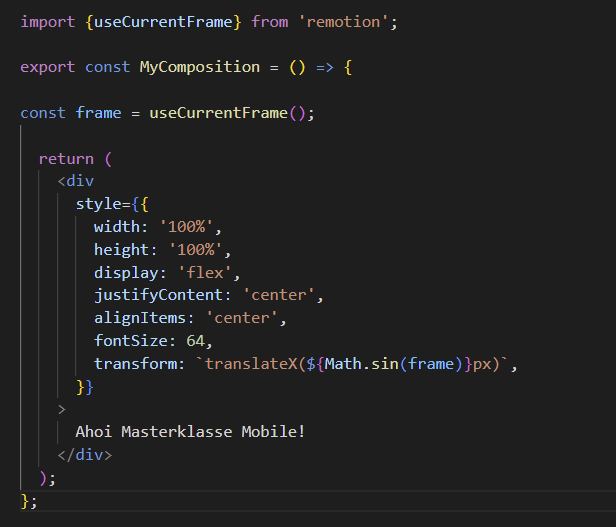
Task: Click the 'return' keyword
Action: tap(66, 159)
